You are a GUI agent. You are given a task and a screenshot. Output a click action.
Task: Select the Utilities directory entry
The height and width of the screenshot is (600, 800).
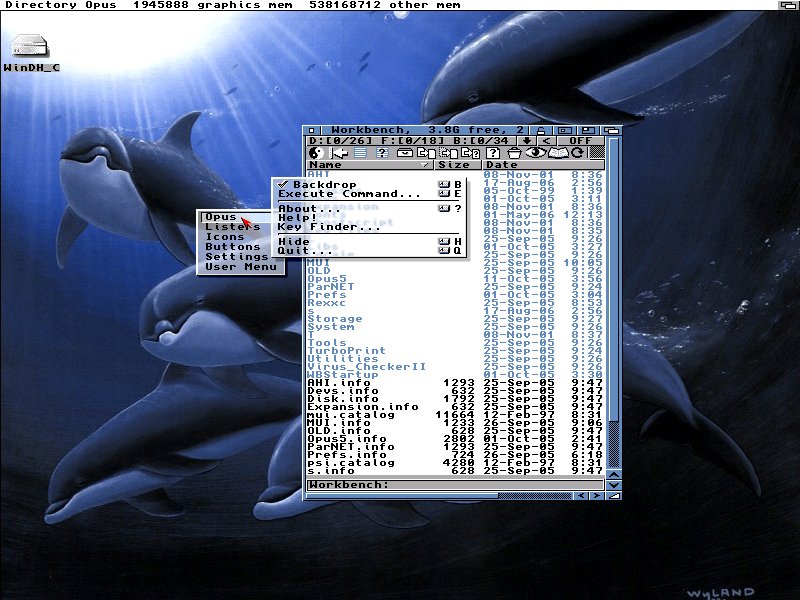(x=455, y=359)
